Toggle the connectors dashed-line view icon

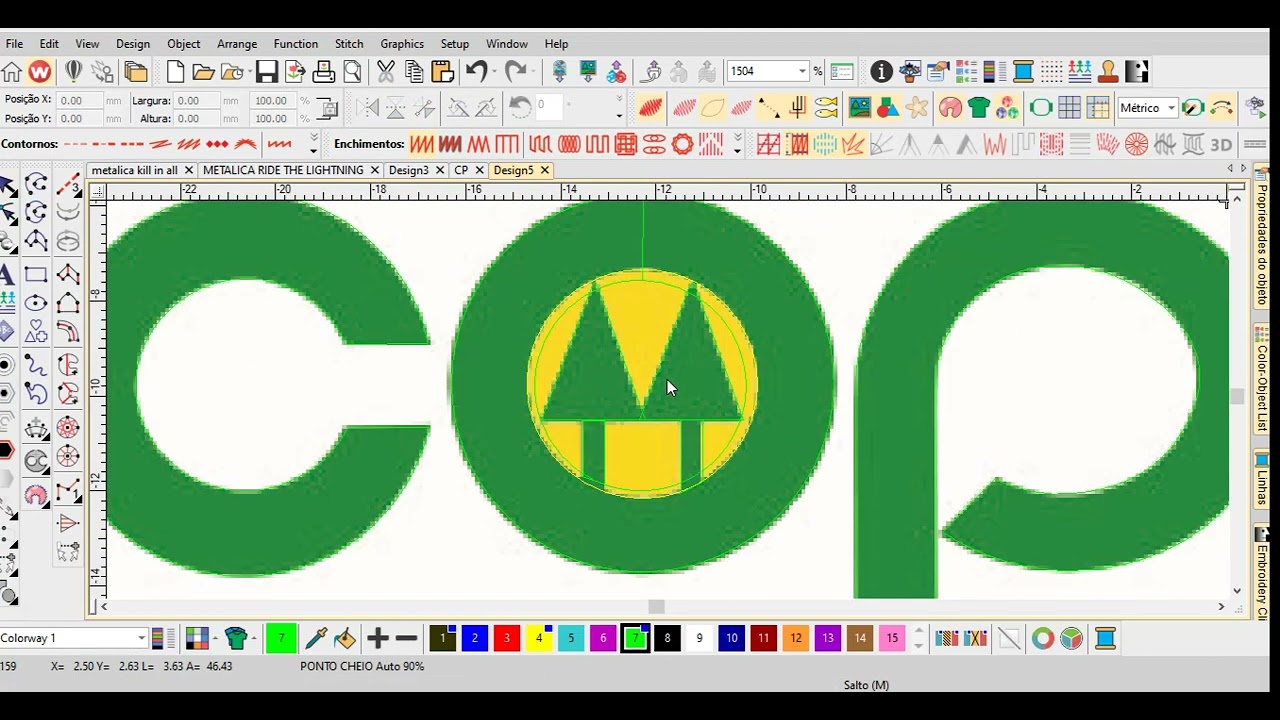coord(769,107)
